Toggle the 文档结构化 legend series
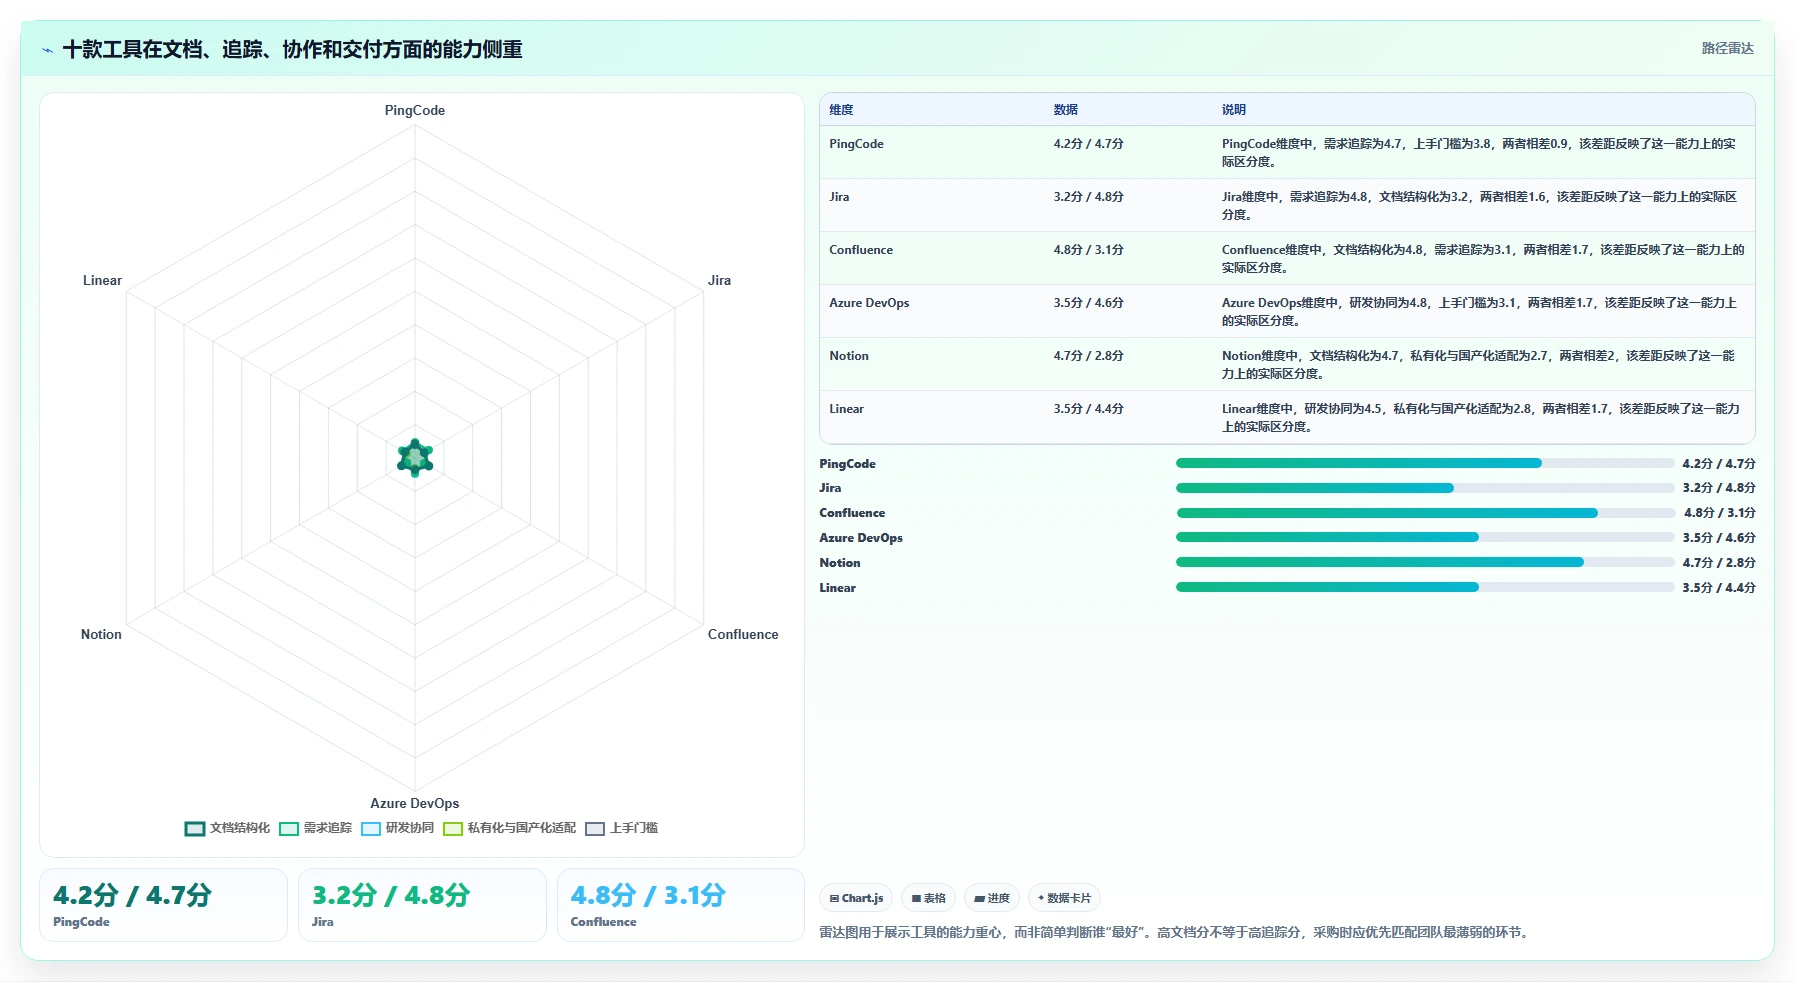 click(x=228, y=828)
